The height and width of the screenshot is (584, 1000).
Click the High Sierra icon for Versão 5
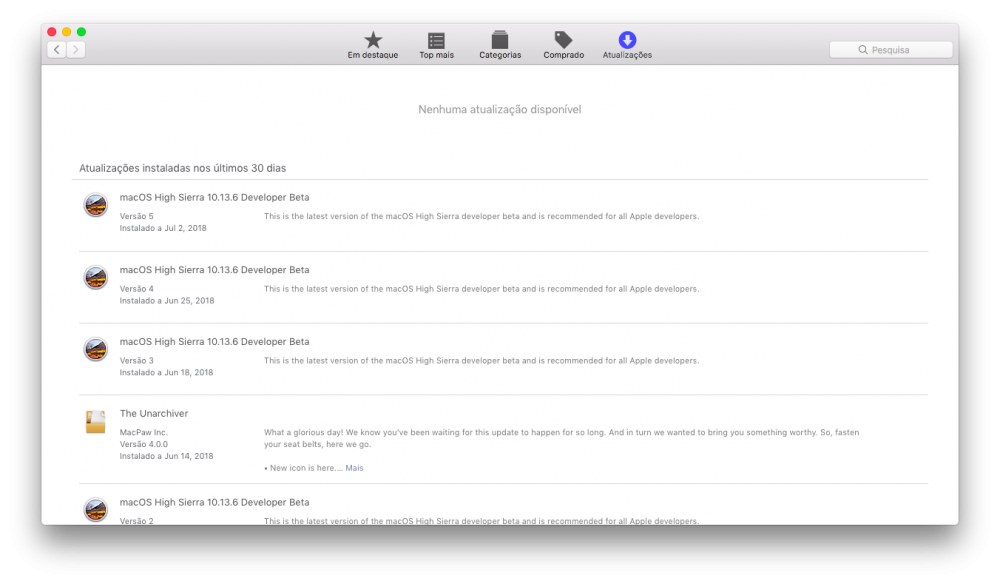(x=96, y=205)
